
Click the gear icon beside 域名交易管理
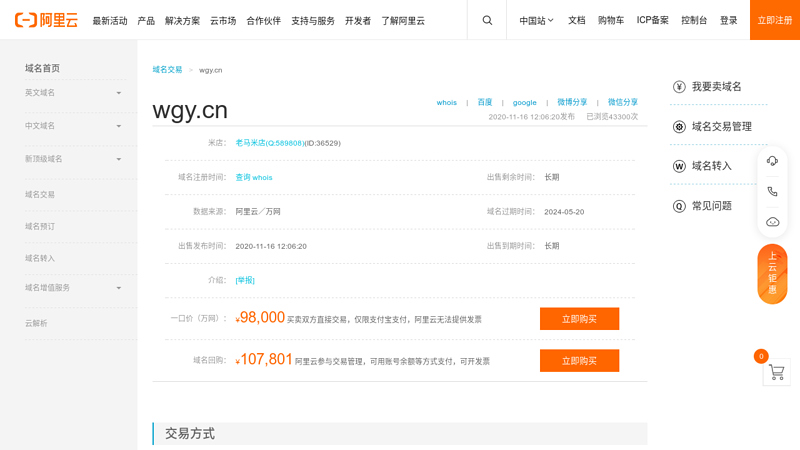679,127
